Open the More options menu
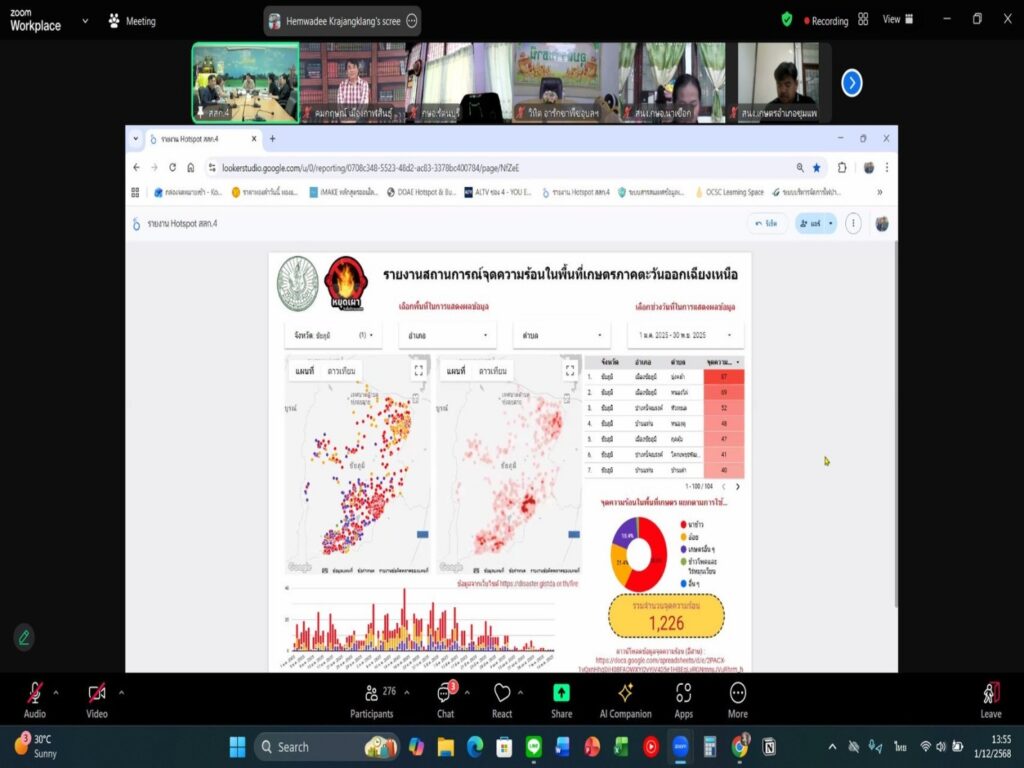Screen dimensions: 1024x768 point(737,694)
